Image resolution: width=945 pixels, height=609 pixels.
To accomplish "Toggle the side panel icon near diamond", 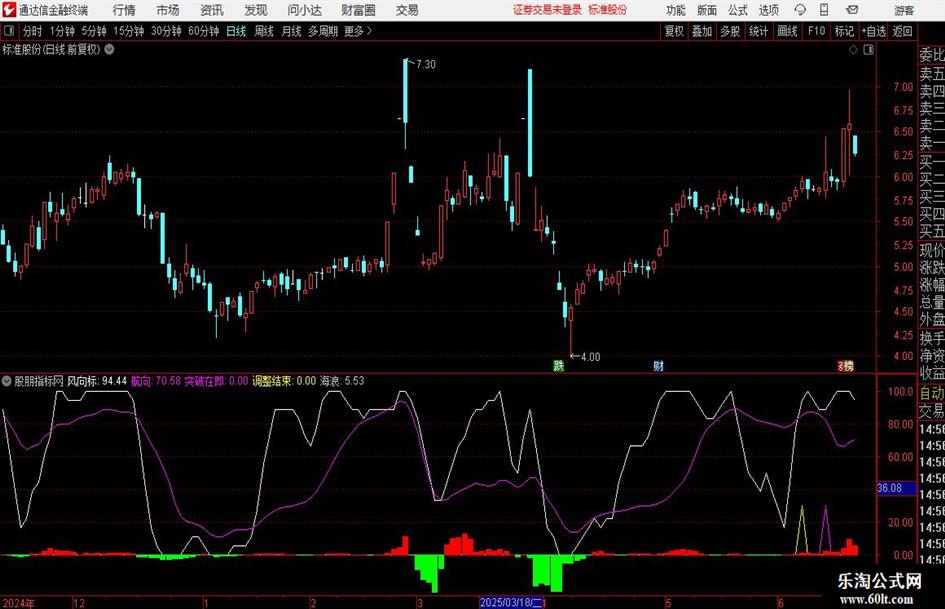I will 868,50.
